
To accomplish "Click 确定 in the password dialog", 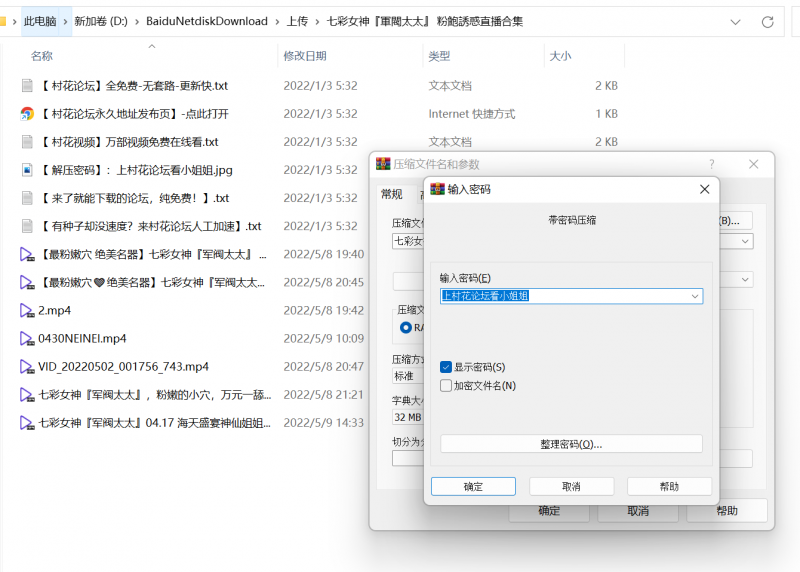I will click(473, 486).
